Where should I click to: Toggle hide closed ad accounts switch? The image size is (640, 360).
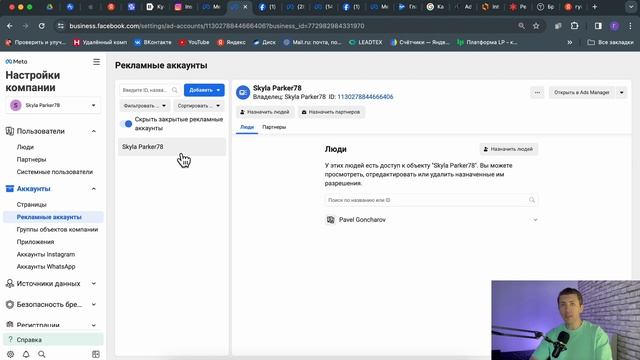tap(126, 124)
